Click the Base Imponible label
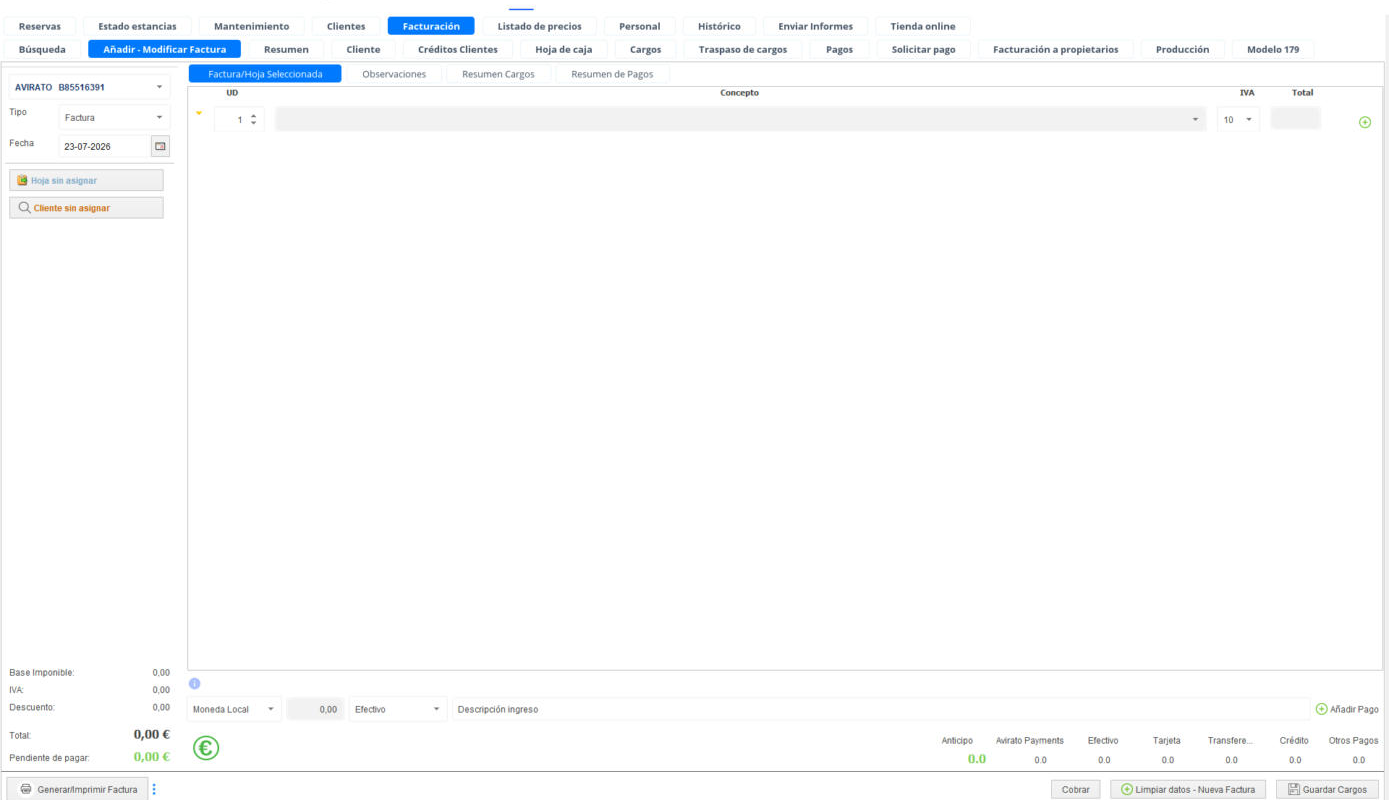This screenshot has width=1389, height=800. click(41, 673)
